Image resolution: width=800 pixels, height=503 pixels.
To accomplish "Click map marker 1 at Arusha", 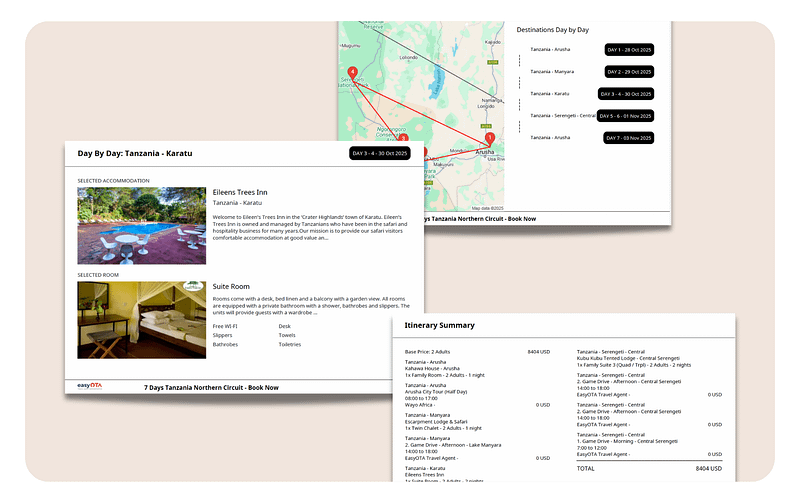I will (x=489, y=139).
